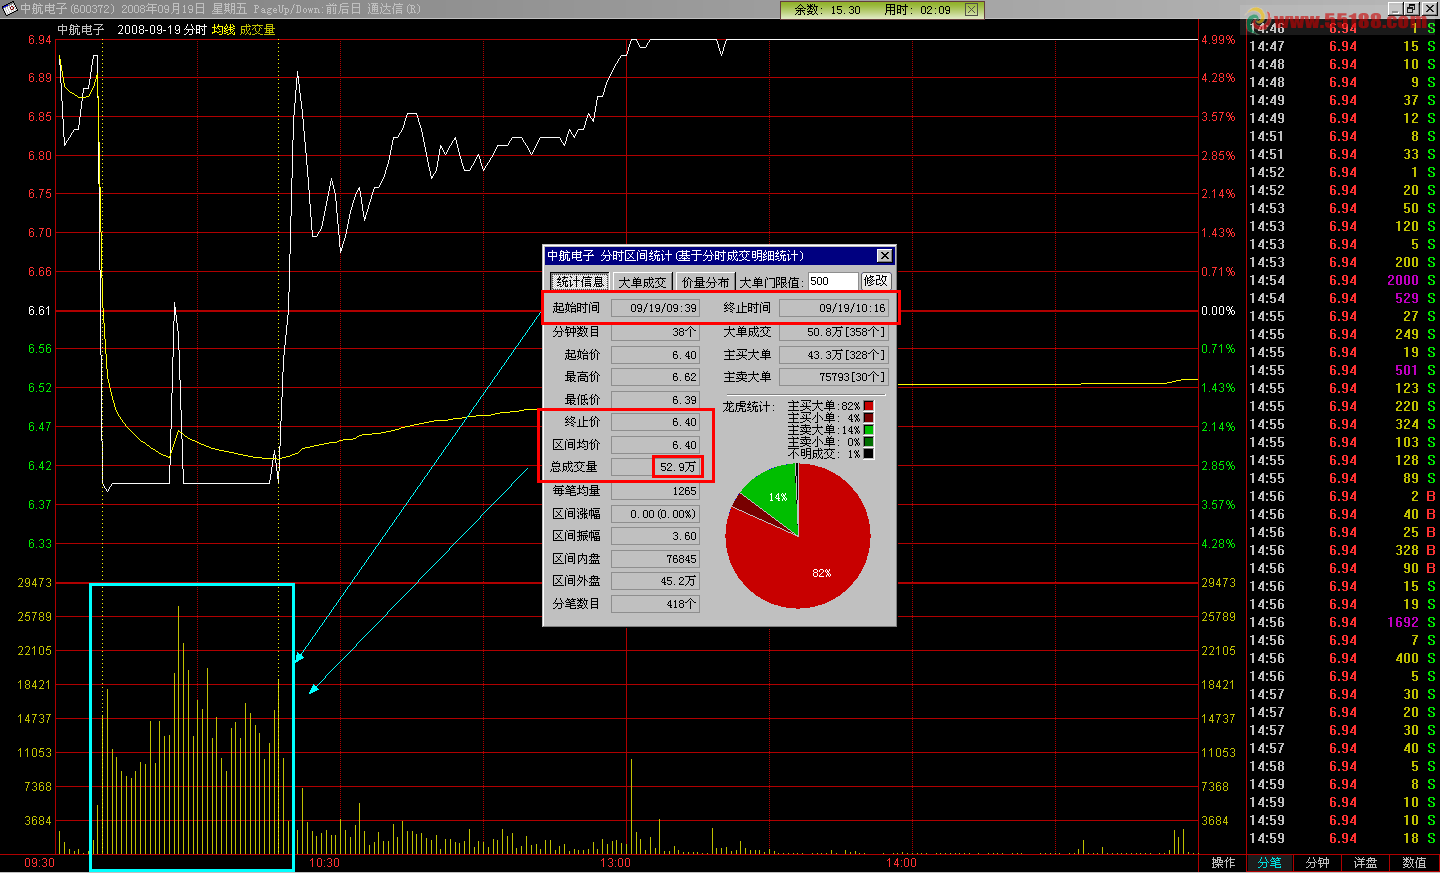Click the bright green 主卖大单 legend swatch
Viewport: 1440px width, 873px height.
click(x=869, y=430)
